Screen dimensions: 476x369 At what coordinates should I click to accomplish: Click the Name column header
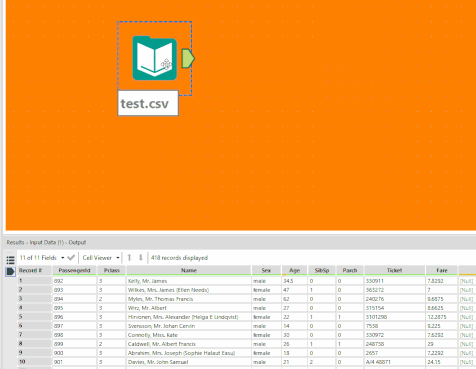pyautogui.click(x=189, y=270)
